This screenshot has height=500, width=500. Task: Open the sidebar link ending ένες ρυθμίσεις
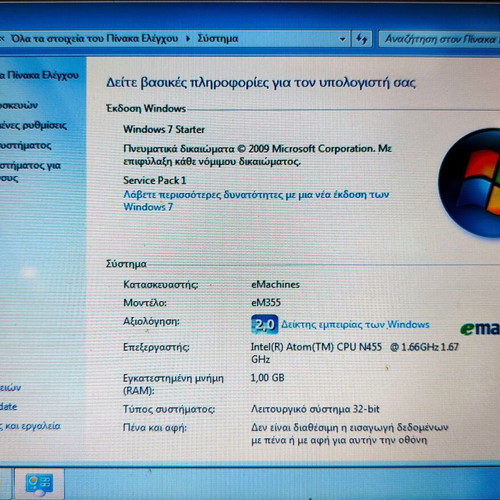(x=33, y=125)
